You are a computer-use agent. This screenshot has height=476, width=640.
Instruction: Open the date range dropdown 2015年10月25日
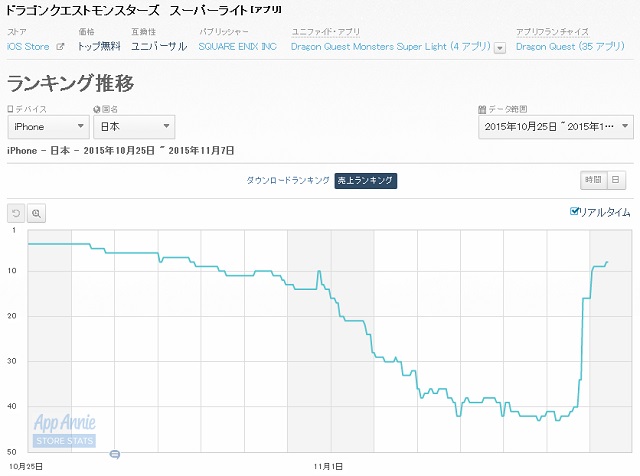click(x=556, y=127)
